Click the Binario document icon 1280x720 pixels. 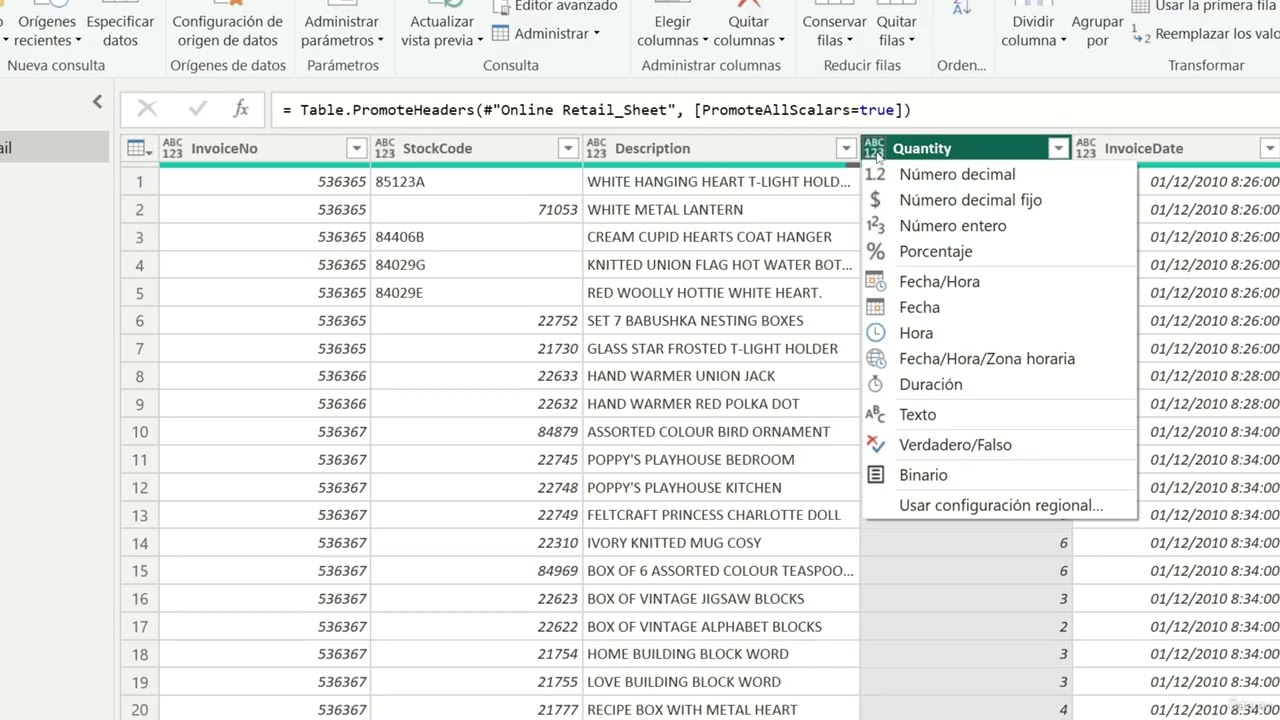[x=875, y=475]
